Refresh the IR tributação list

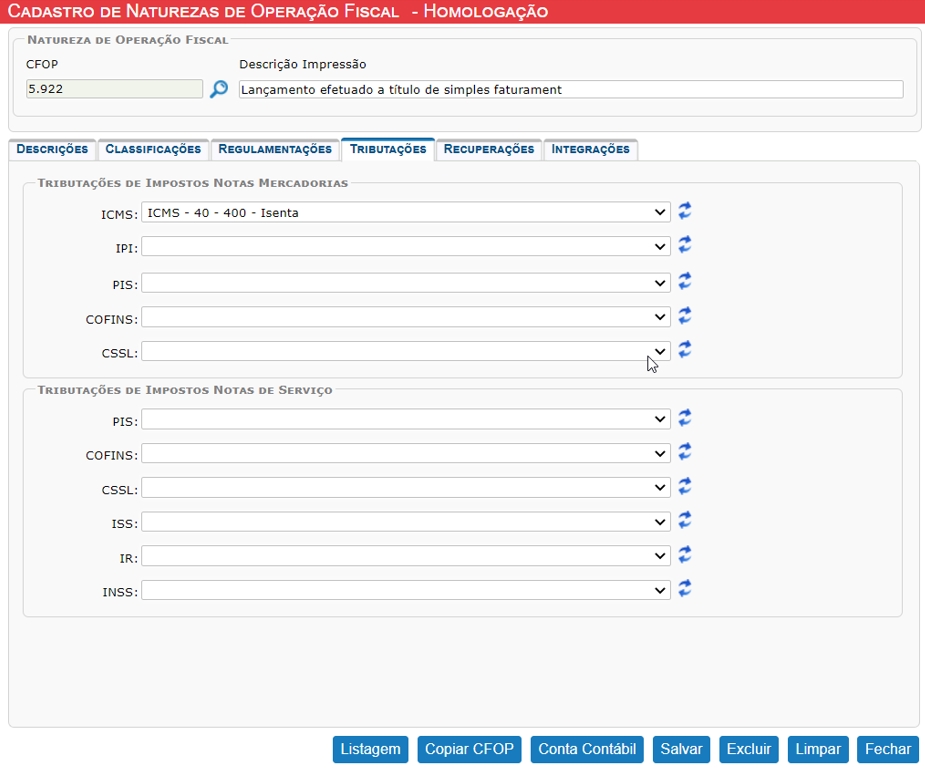pyautogui.click(x=684, y=555)
